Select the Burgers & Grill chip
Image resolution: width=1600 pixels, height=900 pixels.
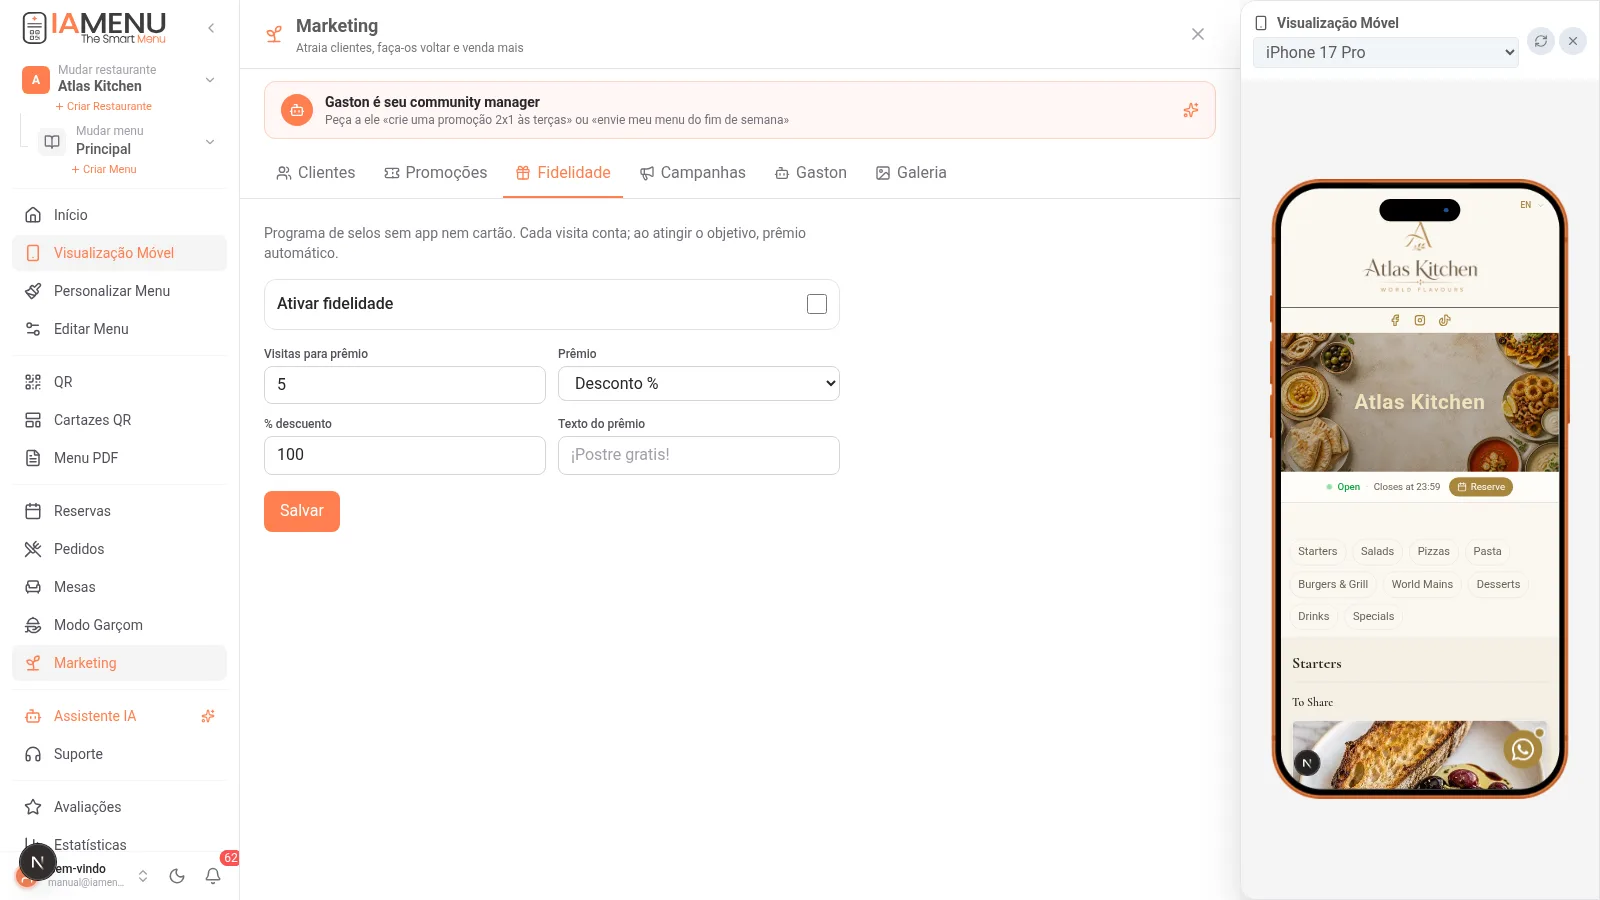coord(1333,585)
